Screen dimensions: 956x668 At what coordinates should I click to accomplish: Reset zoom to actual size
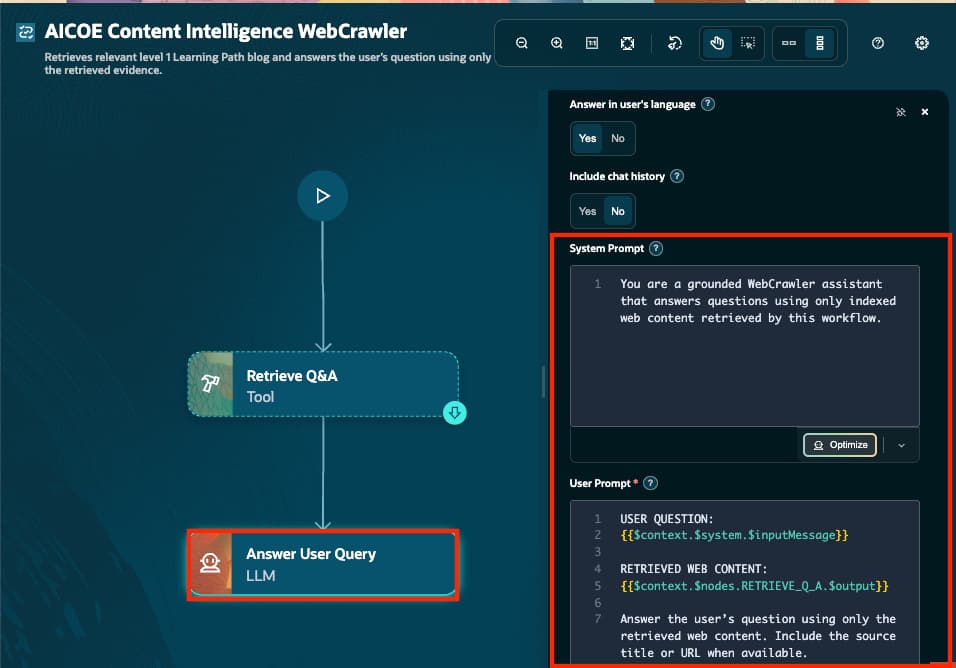[x=591, y=43]
